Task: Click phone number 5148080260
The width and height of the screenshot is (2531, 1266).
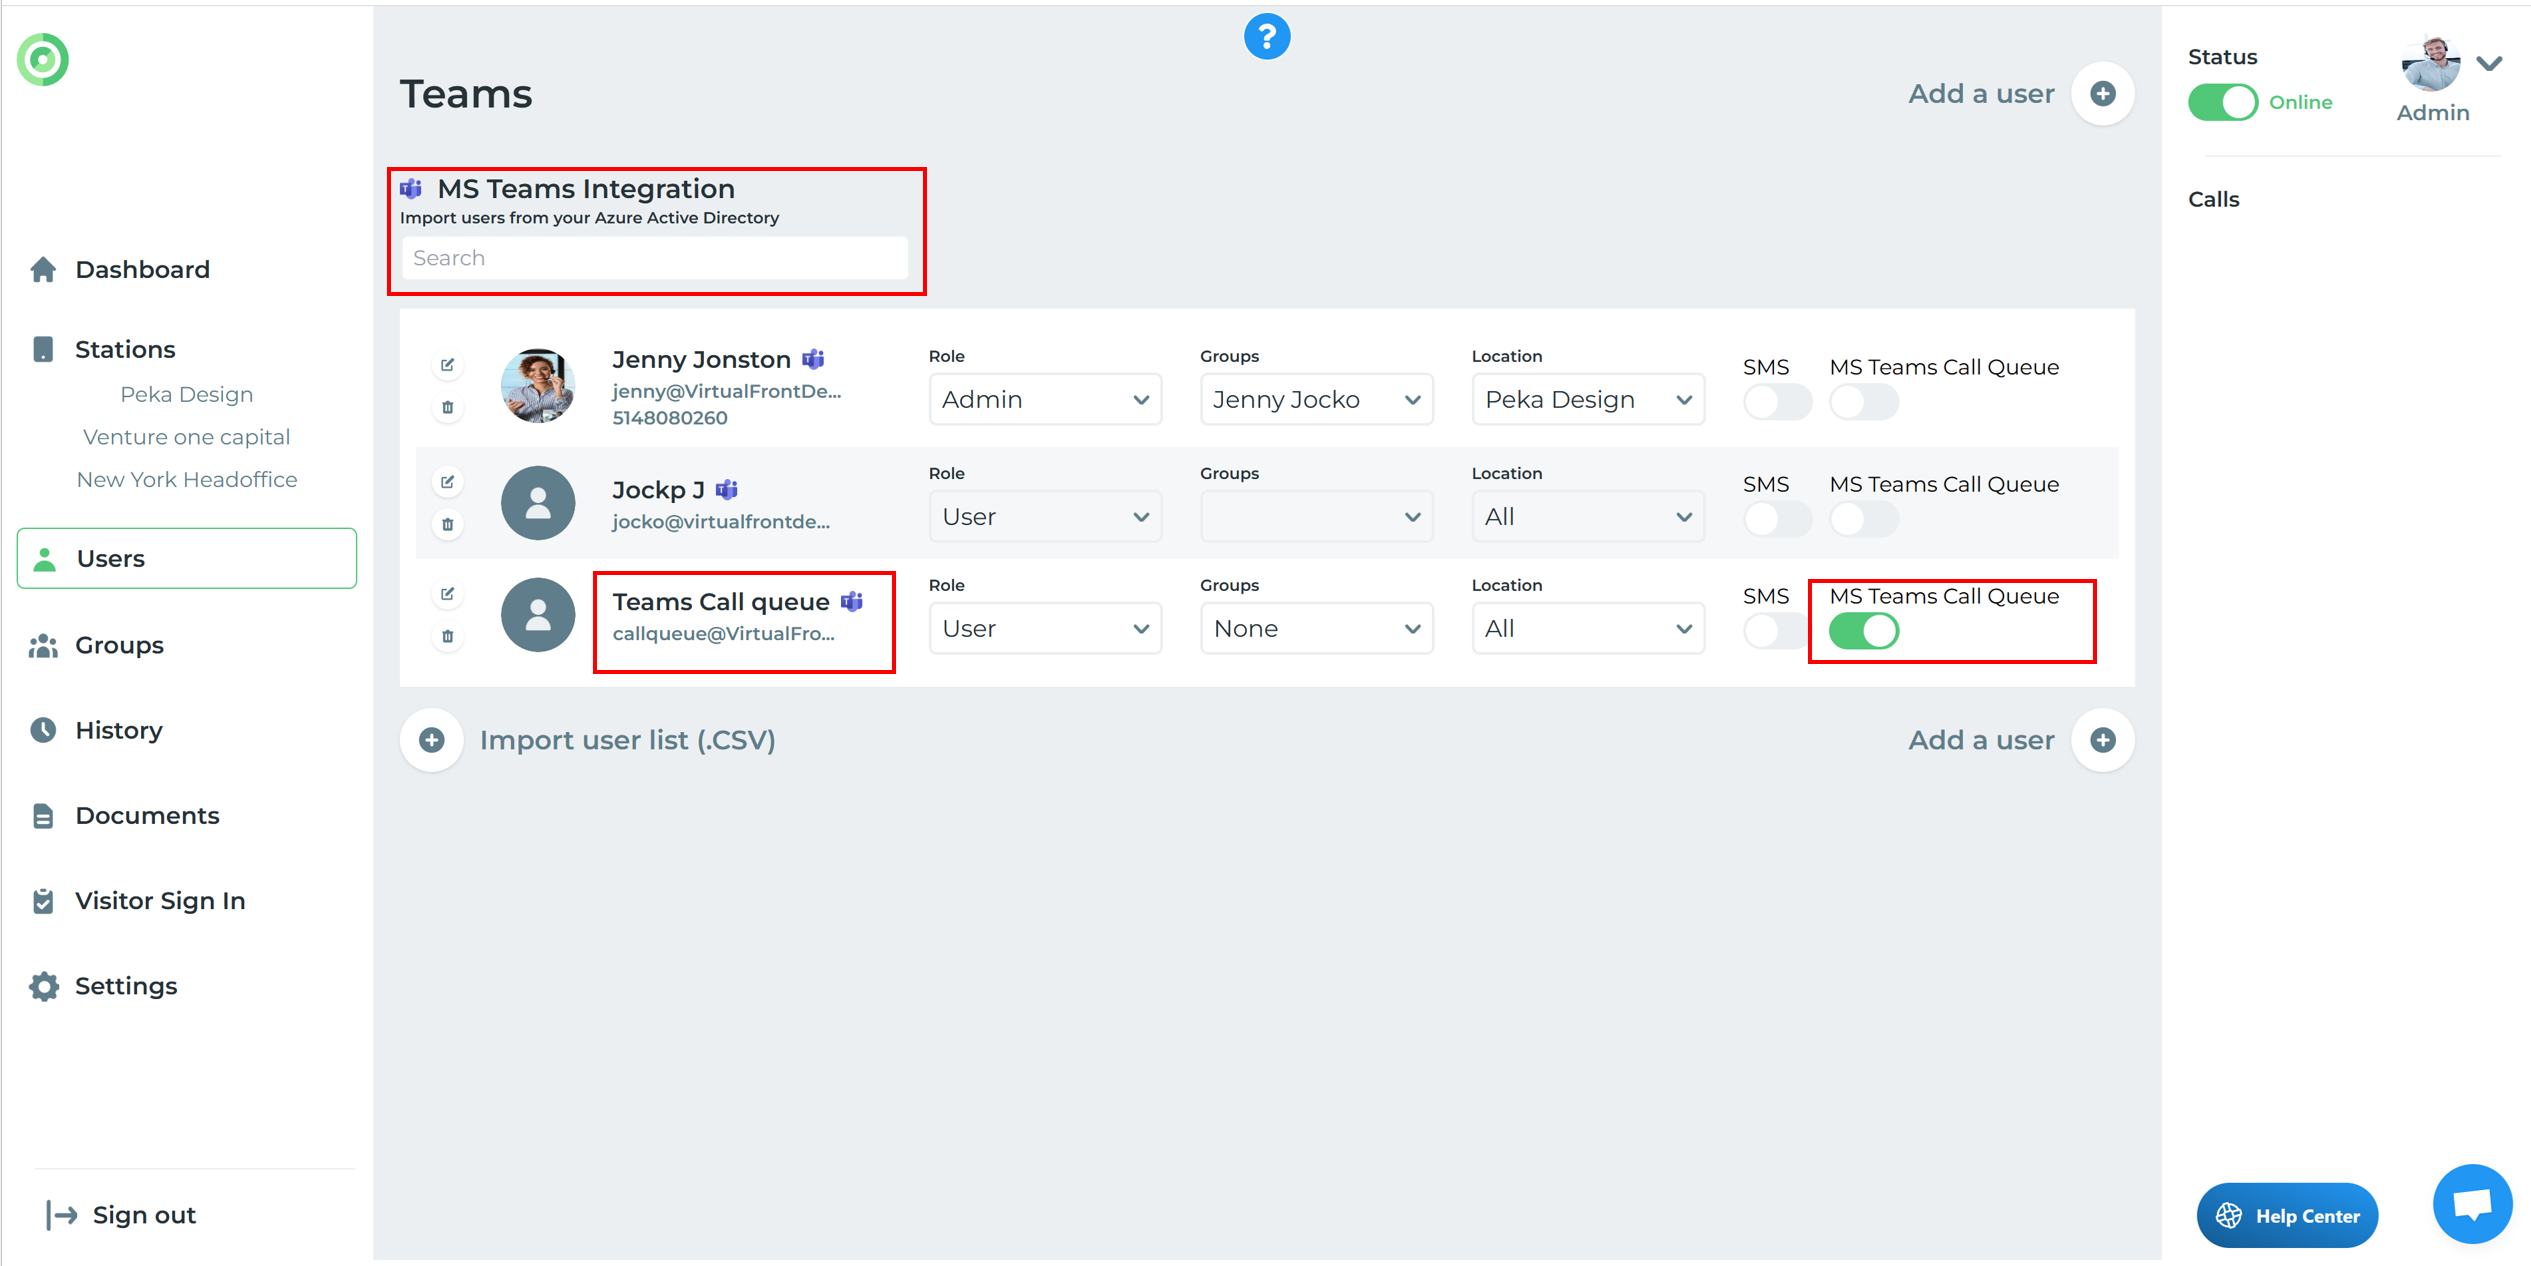Action: (670, 418)
